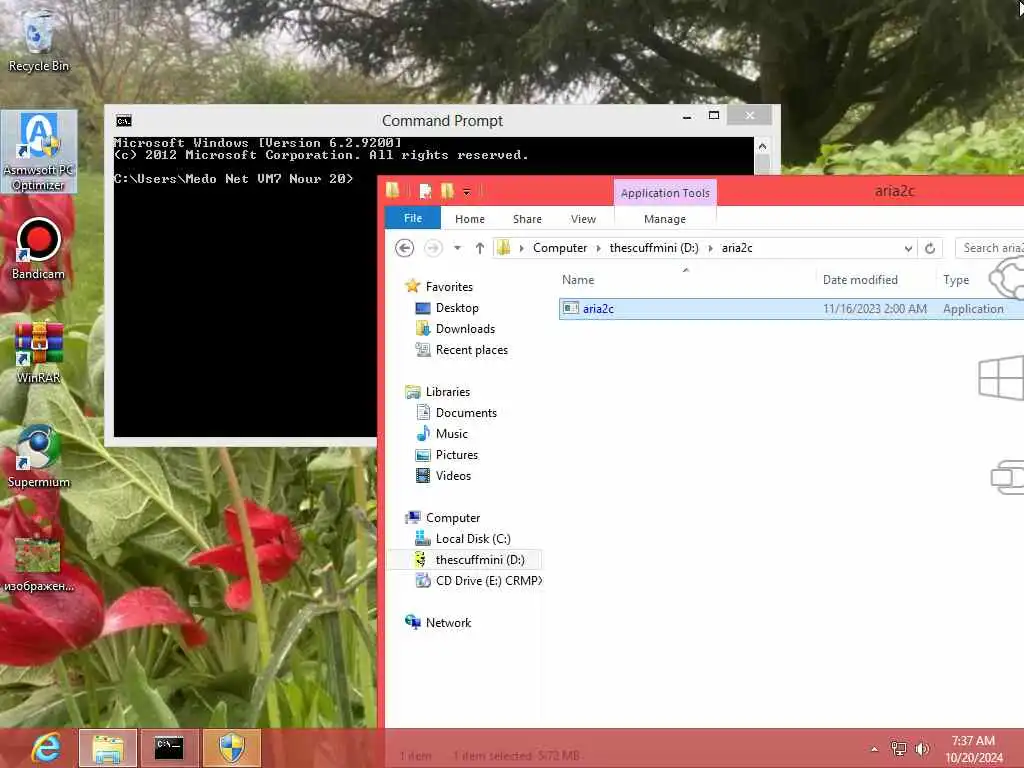Open the Videos library

(453, 475)
